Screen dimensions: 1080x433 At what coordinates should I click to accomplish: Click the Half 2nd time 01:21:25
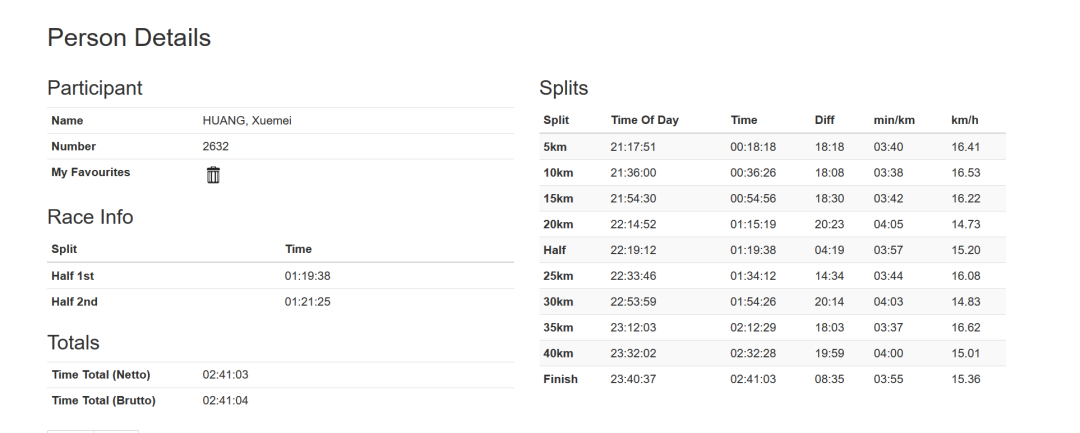click(307, 302)
